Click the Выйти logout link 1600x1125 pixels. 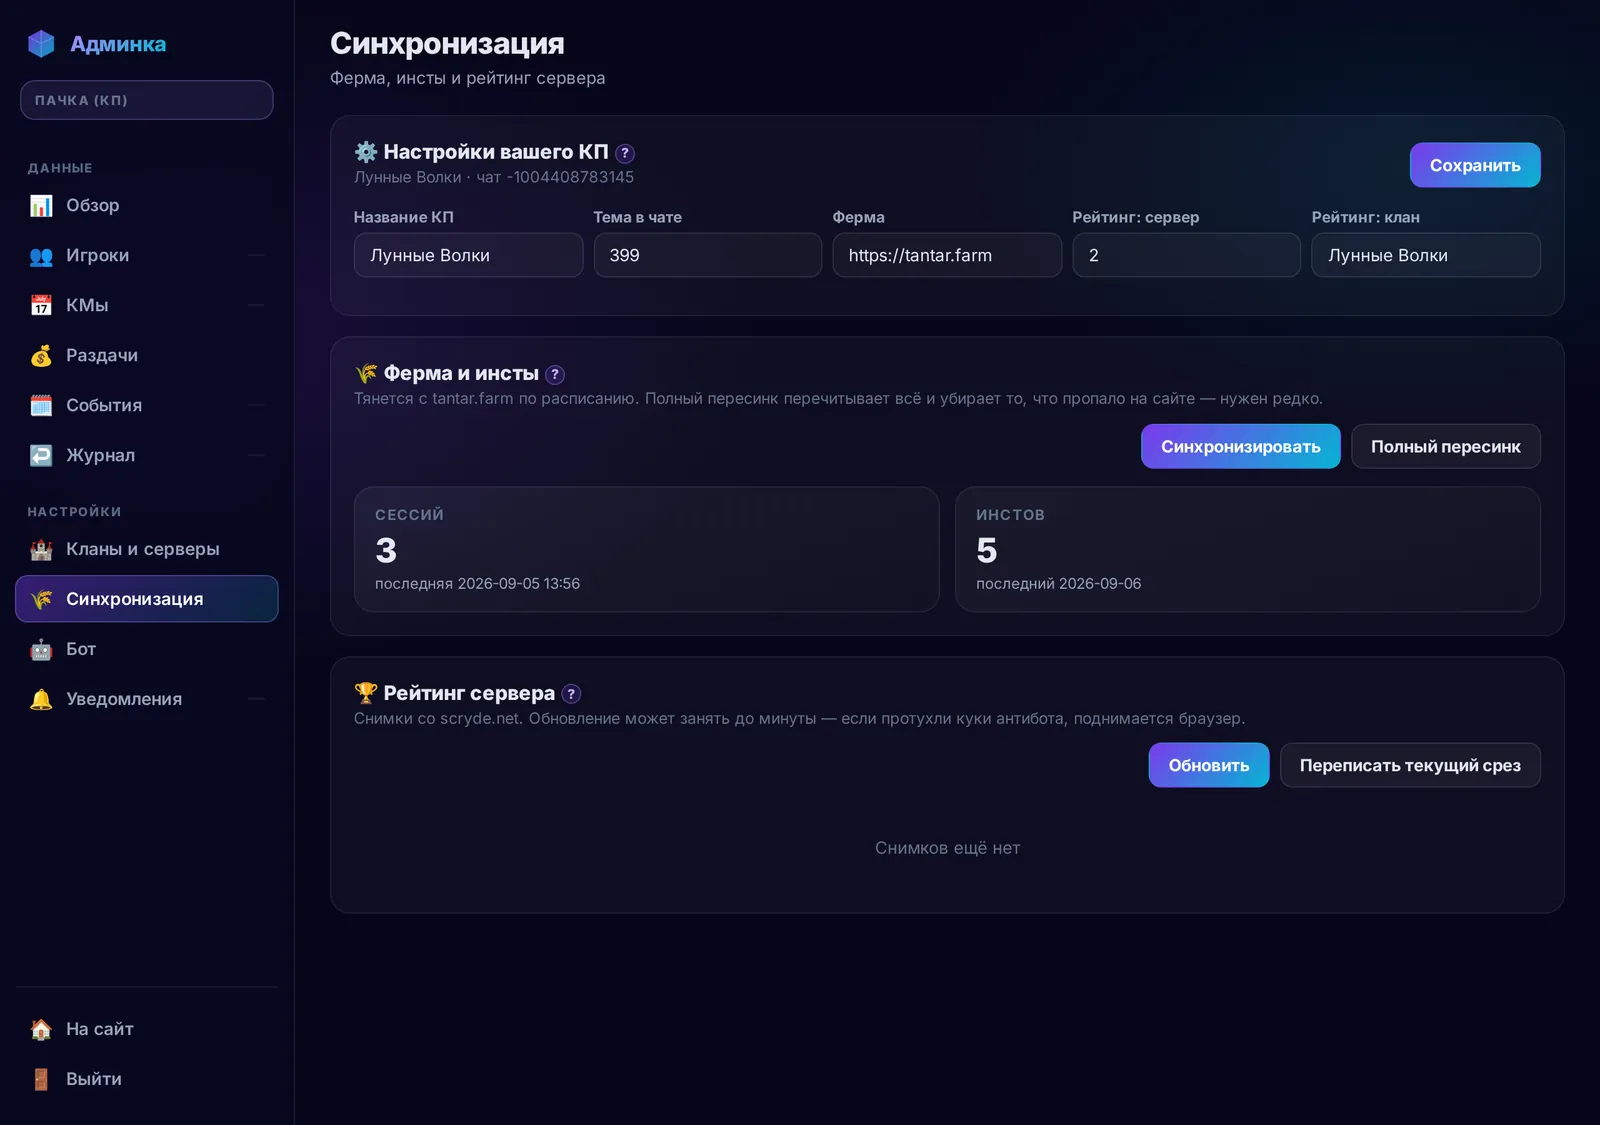(x=147, y=1079)
